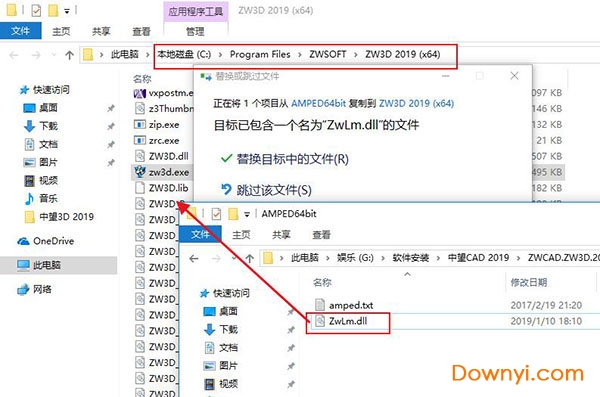This screenshot has height=397, width=600.
Task: Unpin 下载 pin icon in ZW3D sidebar
Action: [111, 126]
